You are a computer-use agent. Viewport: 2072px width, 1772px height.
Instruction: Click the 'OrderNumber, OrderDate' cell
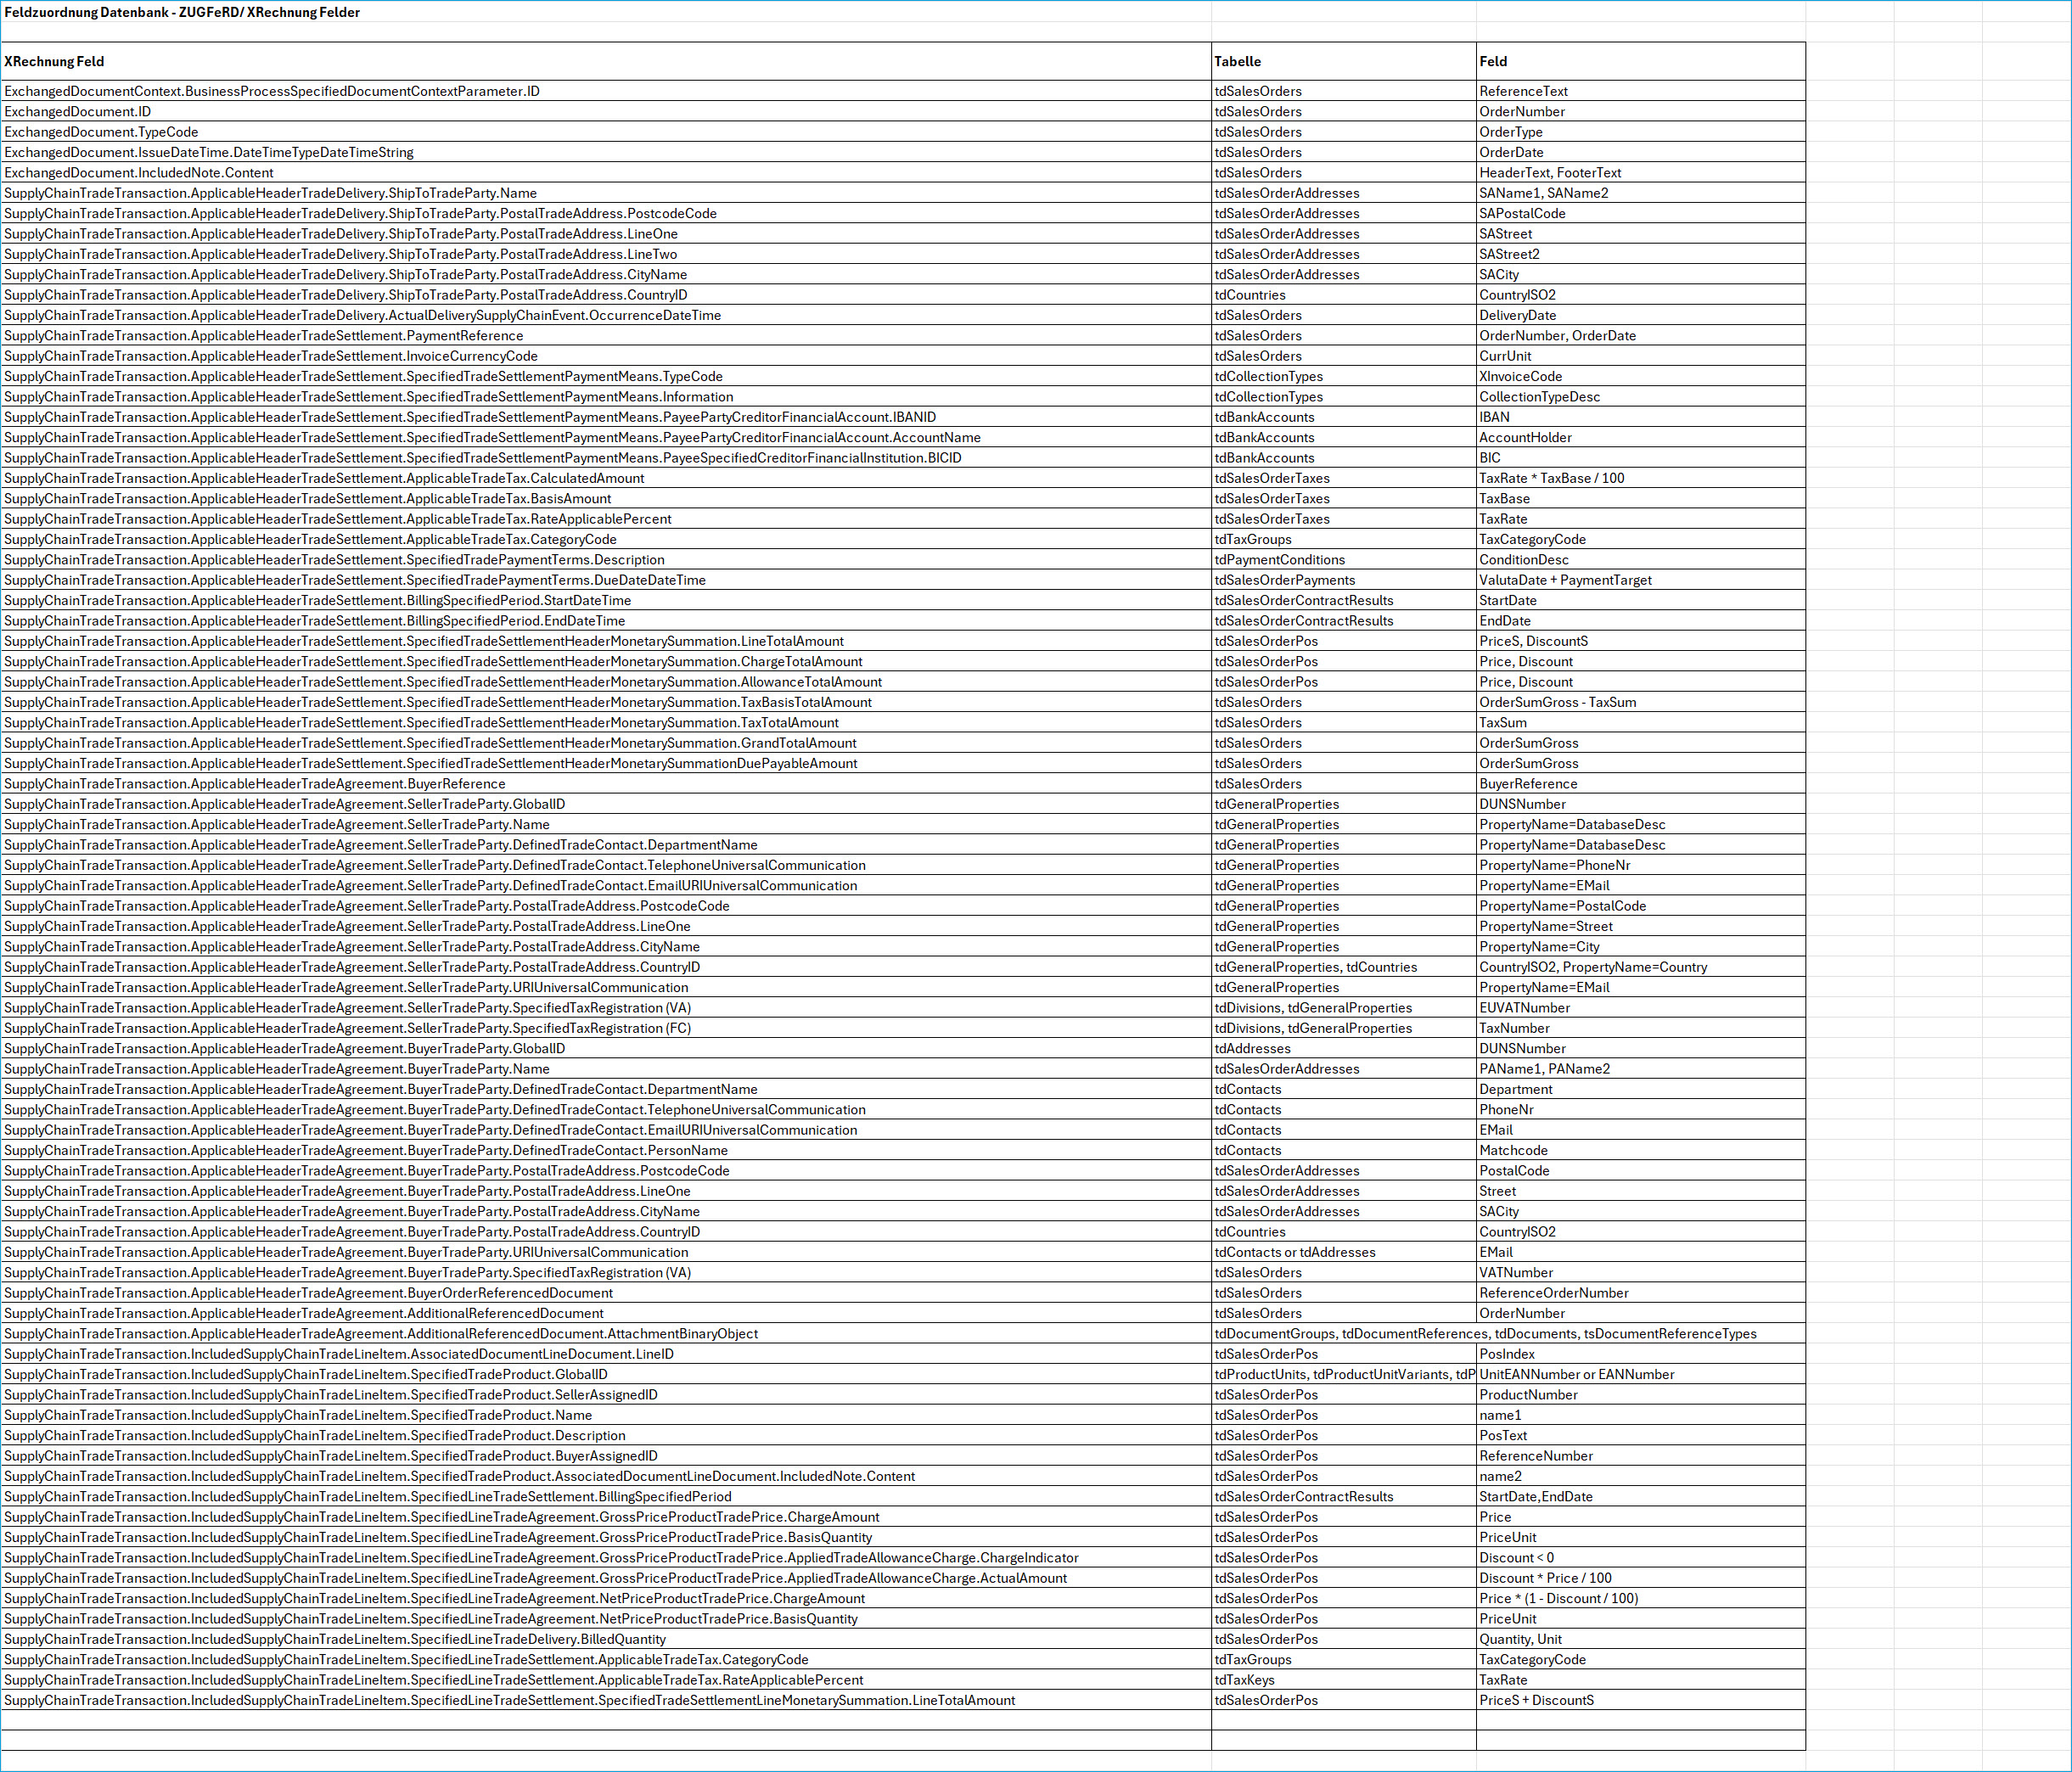[1640, 336]
